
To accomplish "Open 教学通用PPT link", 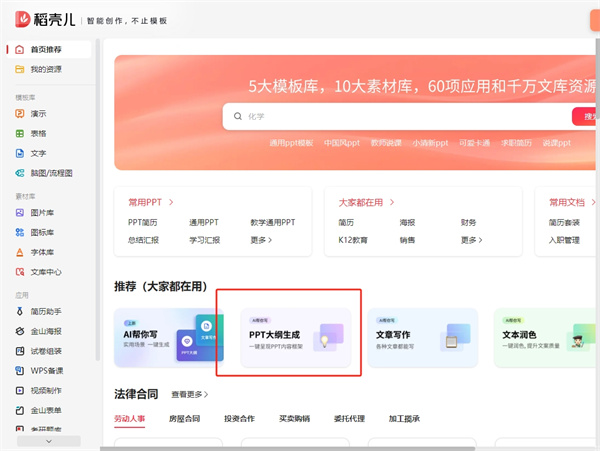I will [x=273, y=223].
